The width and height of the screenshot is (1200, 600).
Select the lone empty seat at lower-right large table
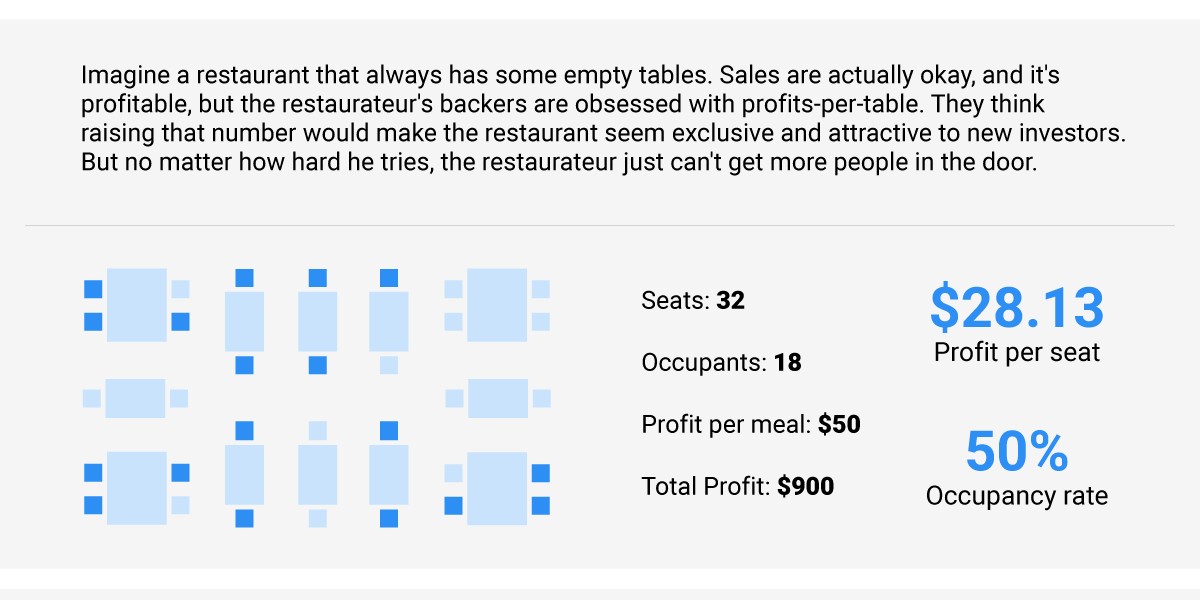pos(453,473)
